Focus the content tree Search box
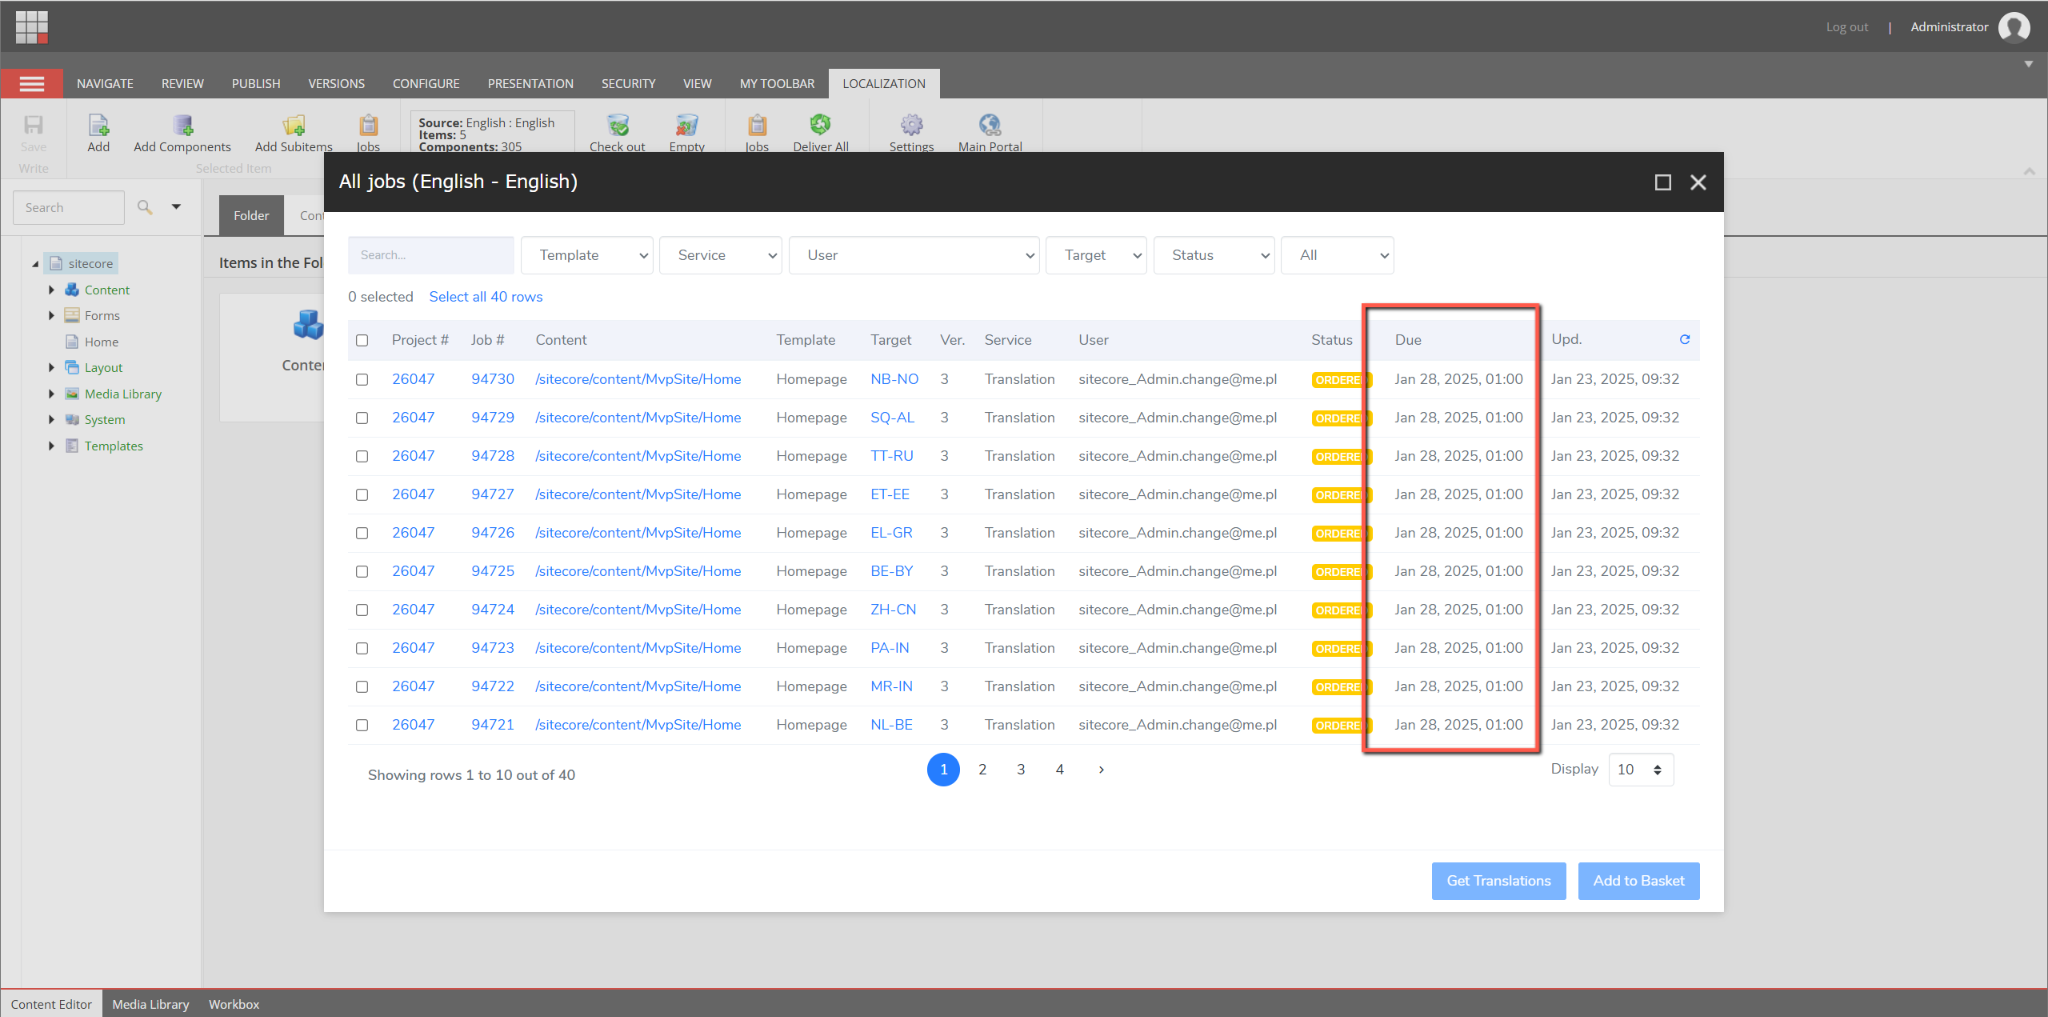The image size is (2048, 1017). tap(69, 207)
